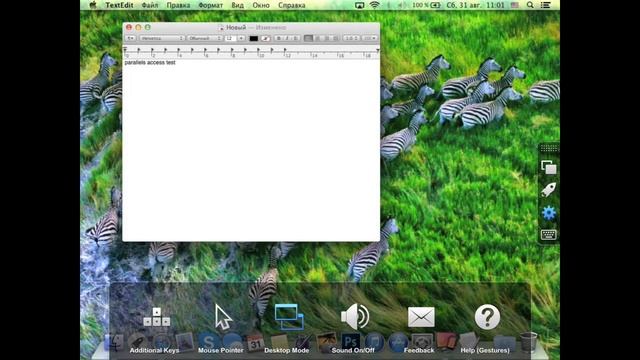Open Finder in the Dock
The height and width of the screenshot is (360, 640).
point(115,342)
